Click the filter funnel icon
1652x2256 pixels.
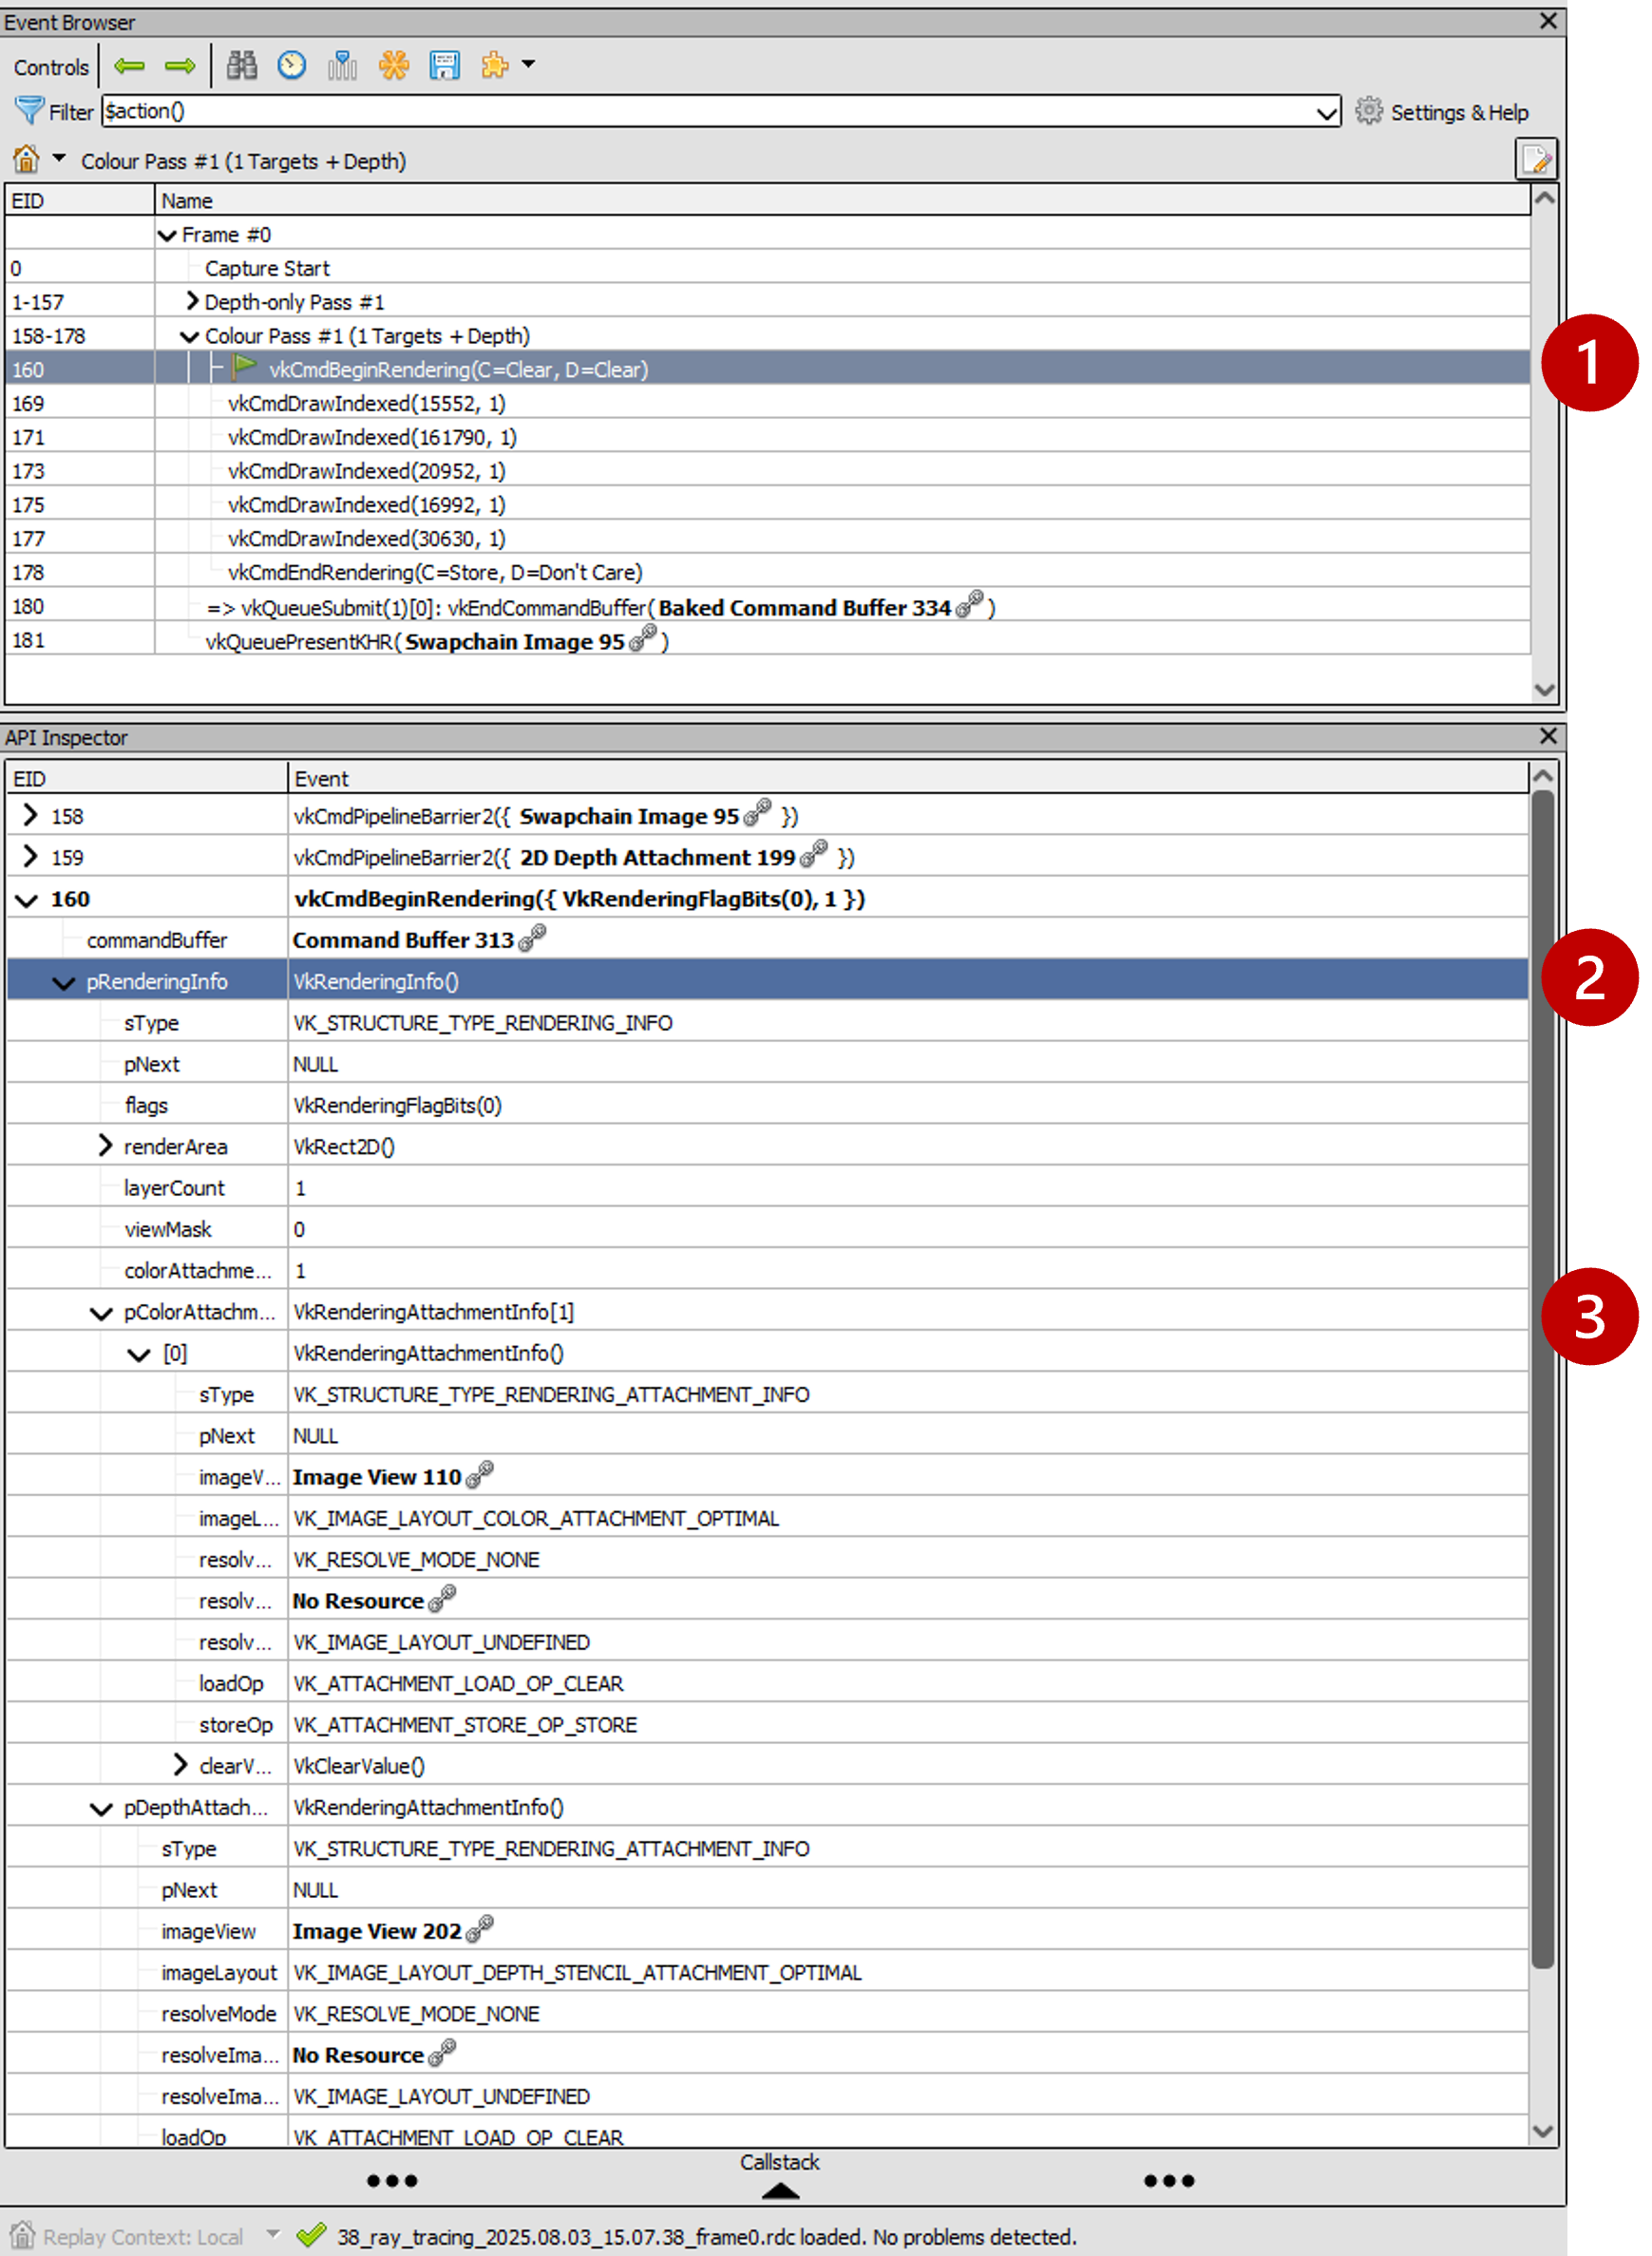29,111
